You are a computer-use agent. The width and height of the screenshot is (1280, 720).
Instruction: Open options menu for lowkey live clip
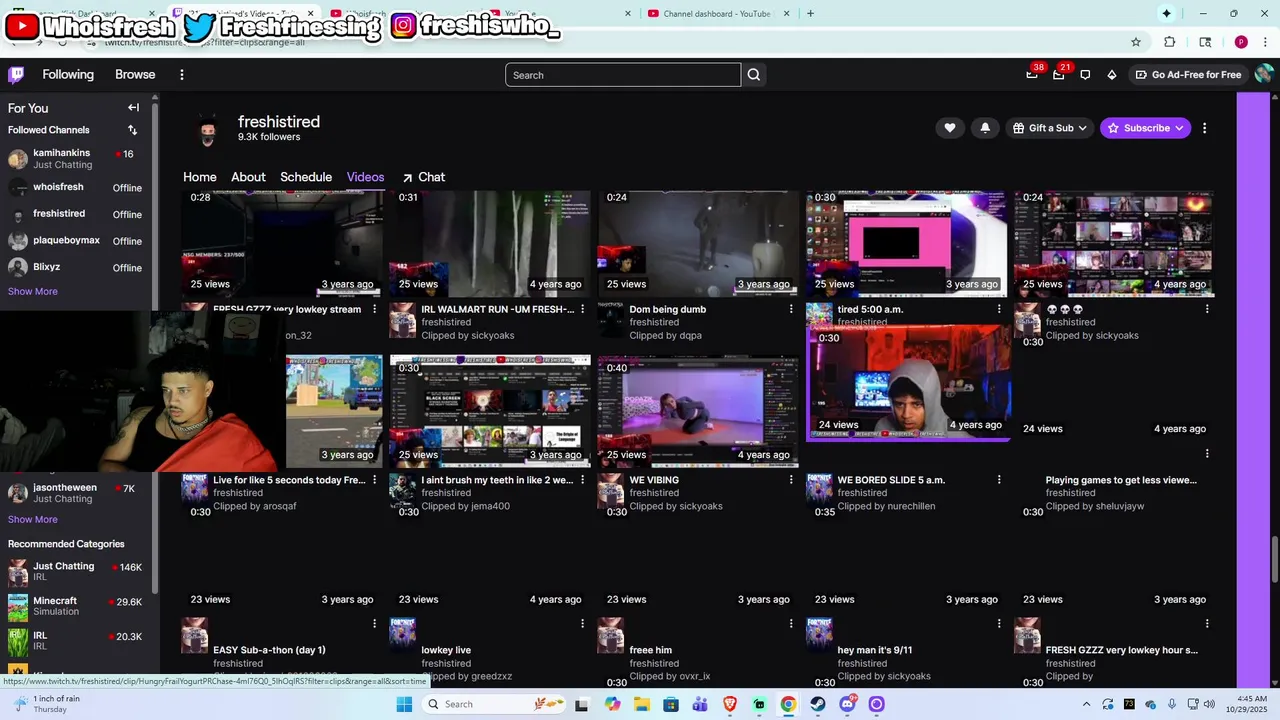[582, 623]
